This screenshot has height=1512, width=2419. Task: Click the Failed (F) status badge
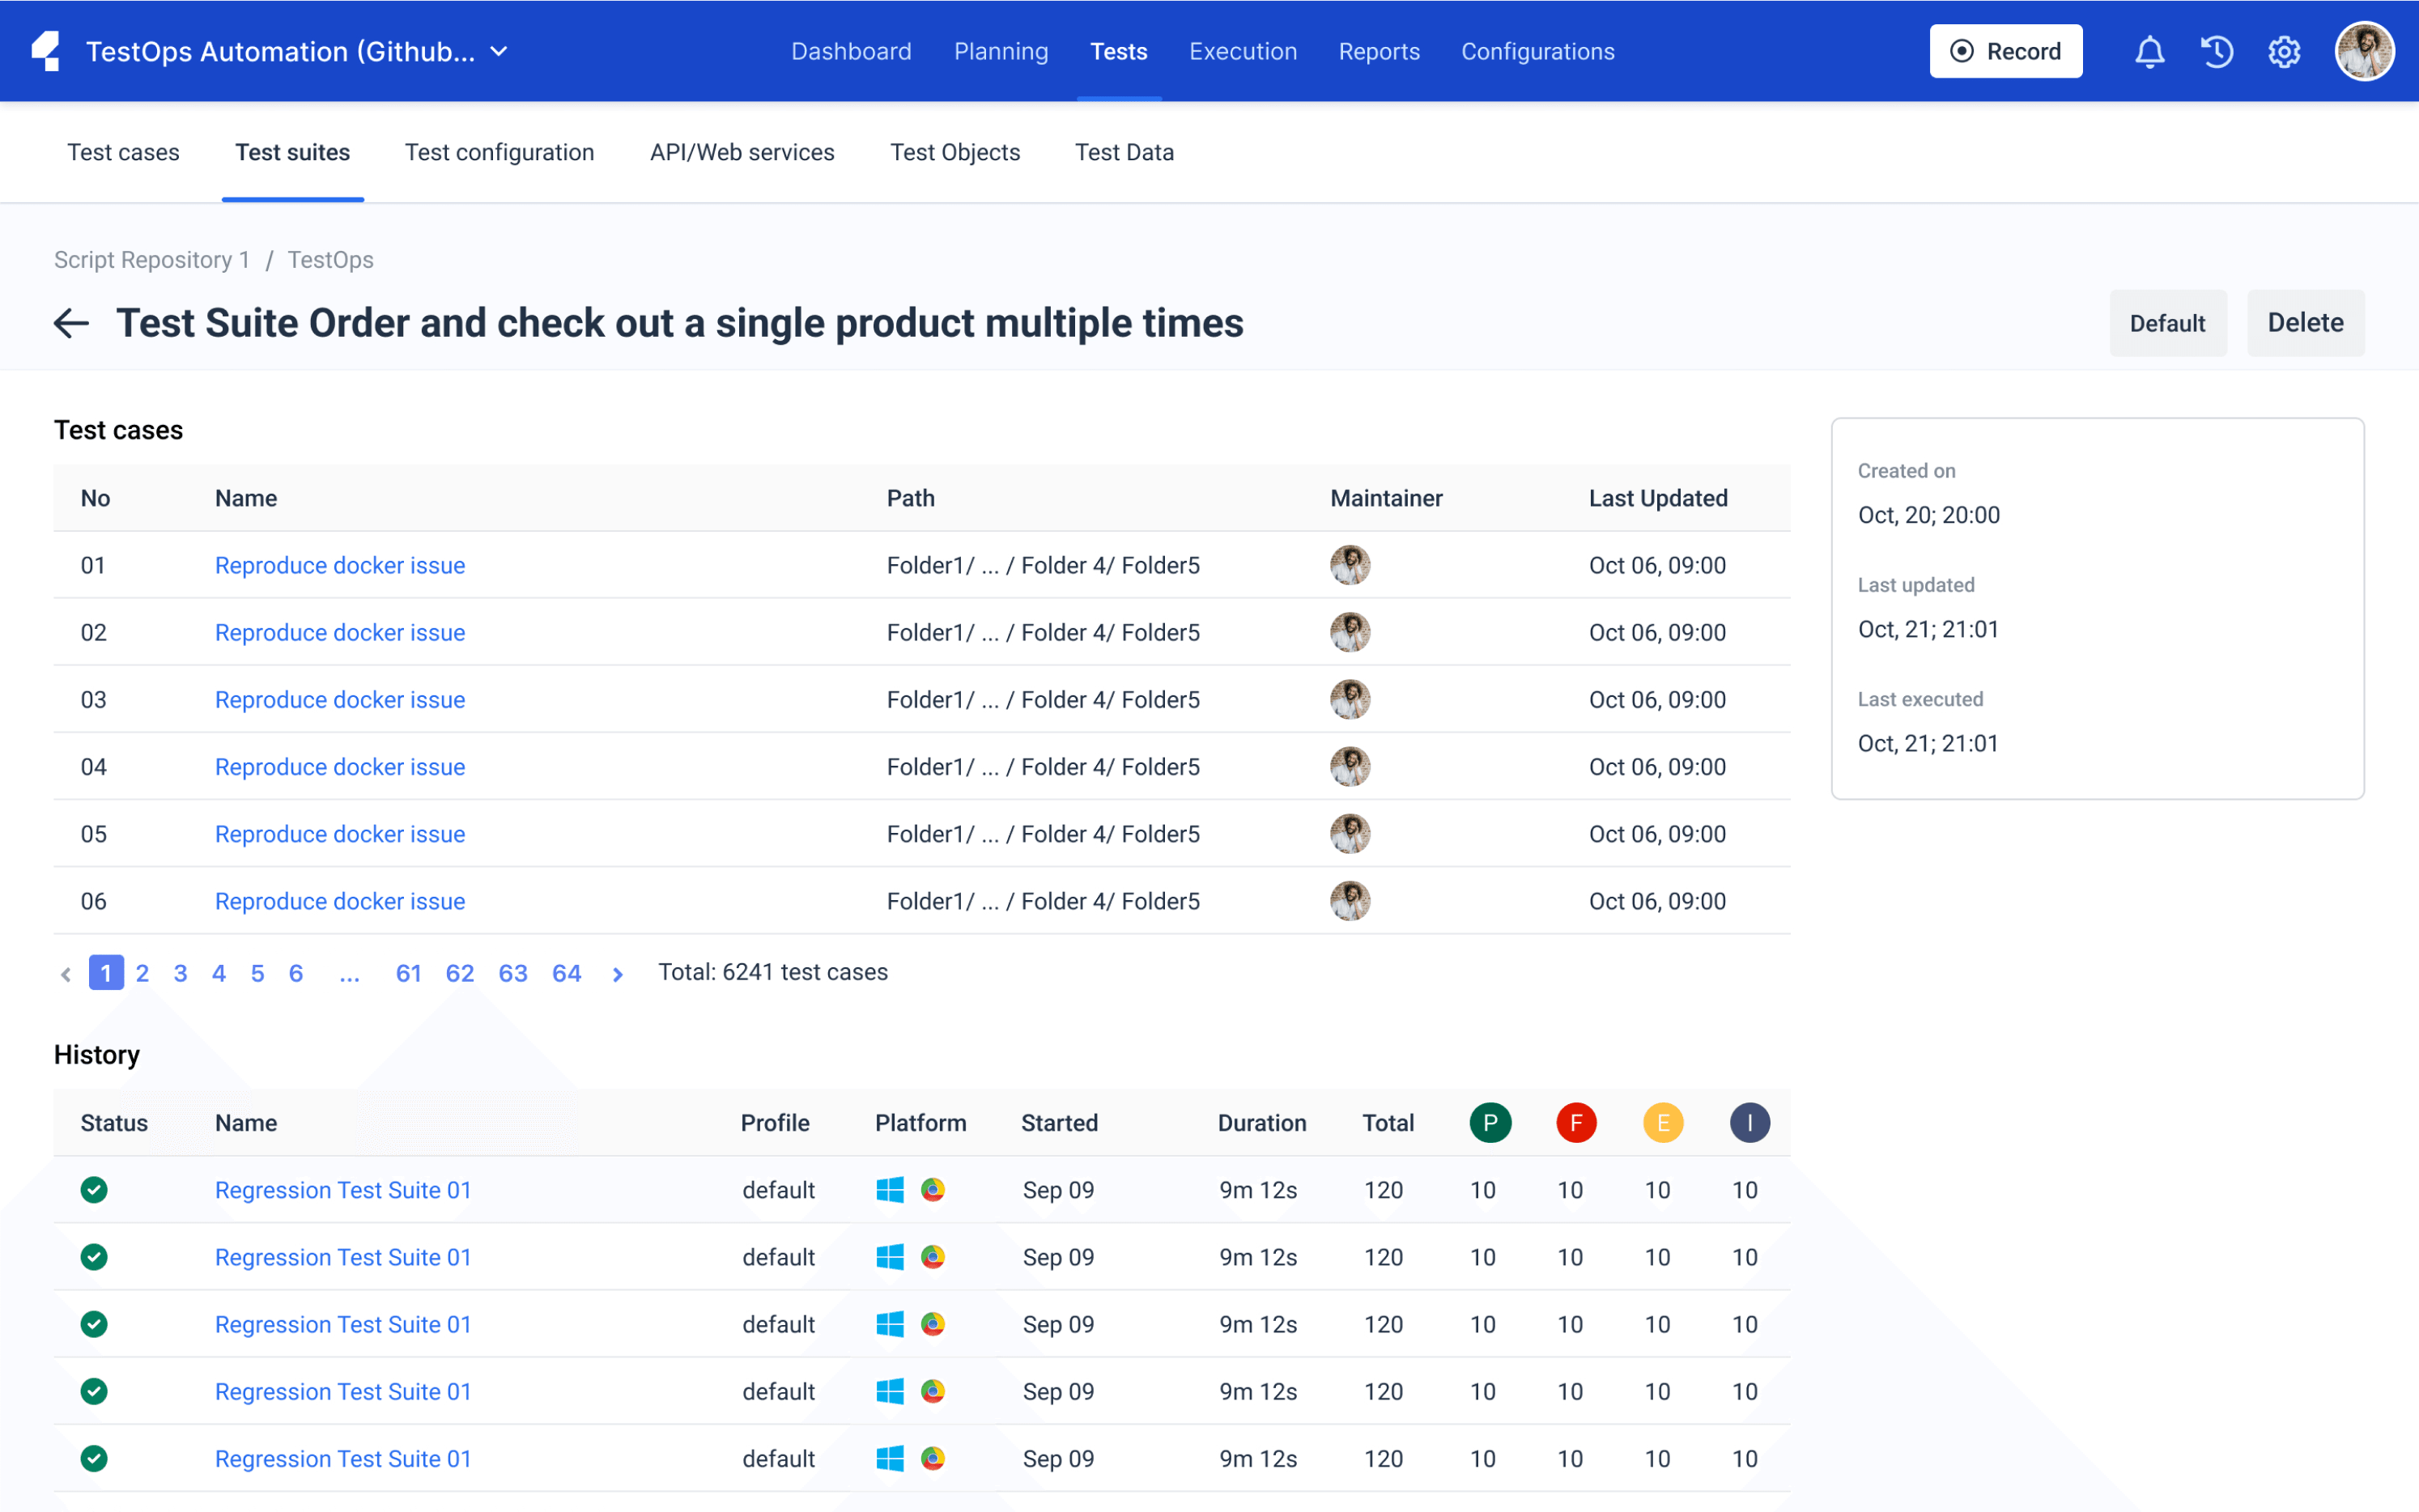point(1576,1122)
